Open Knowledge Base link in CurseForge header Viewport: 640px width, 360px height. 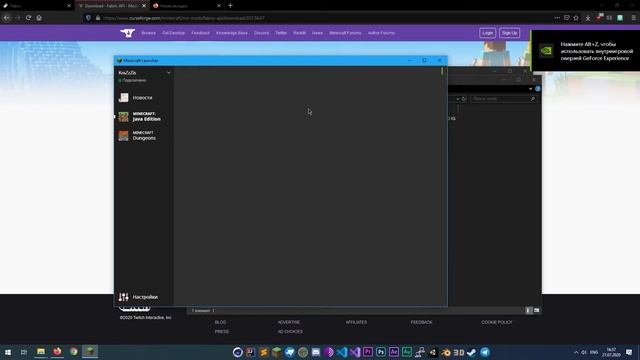click(232, 33)
